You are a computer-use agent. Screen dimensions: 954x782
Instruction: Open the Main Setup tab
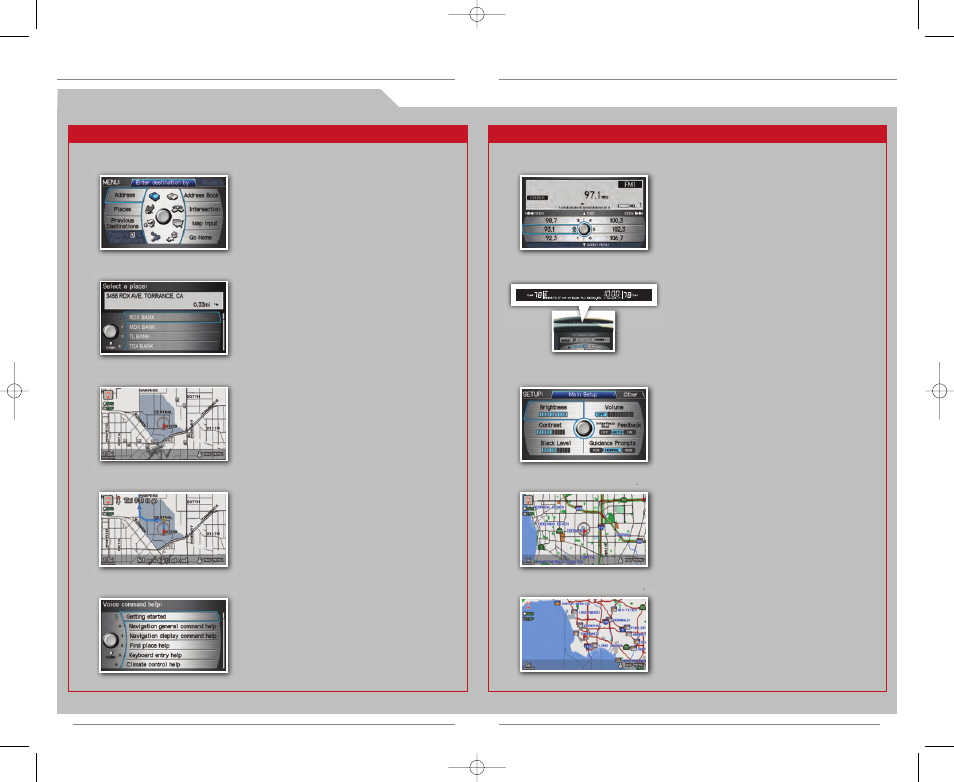pyautogui.click(x=582, y=394)
